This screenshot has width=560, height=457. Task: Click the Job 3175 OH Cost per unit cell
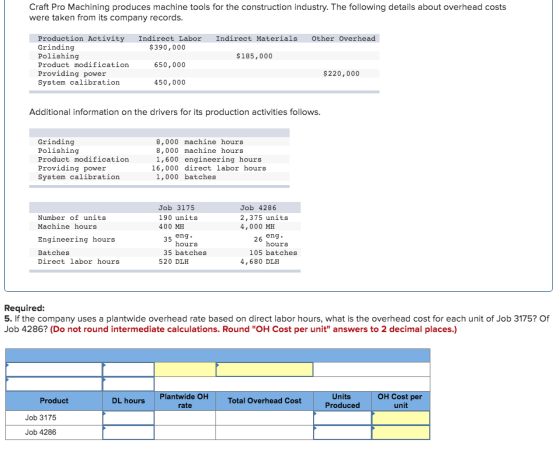tap(401, 418)
